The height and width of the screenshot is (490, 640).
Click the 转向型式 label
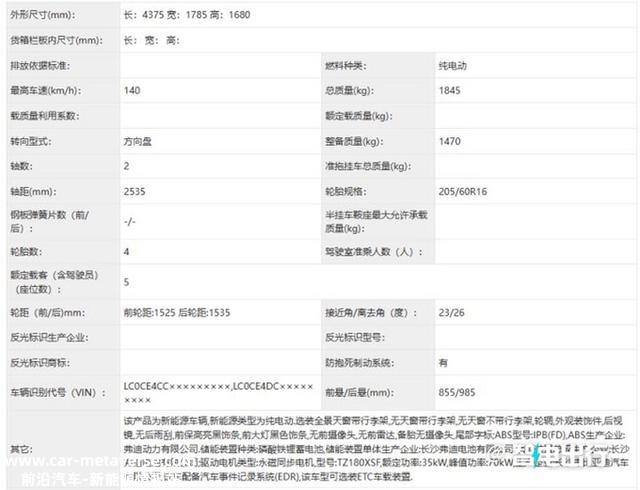[31, 142]
